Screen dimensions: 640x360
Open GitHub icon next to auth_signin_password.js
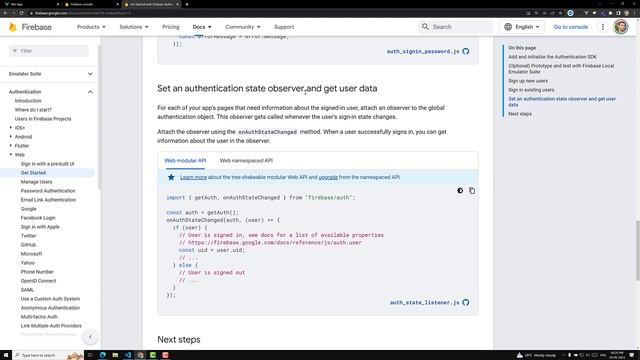(x=466, y=51)
